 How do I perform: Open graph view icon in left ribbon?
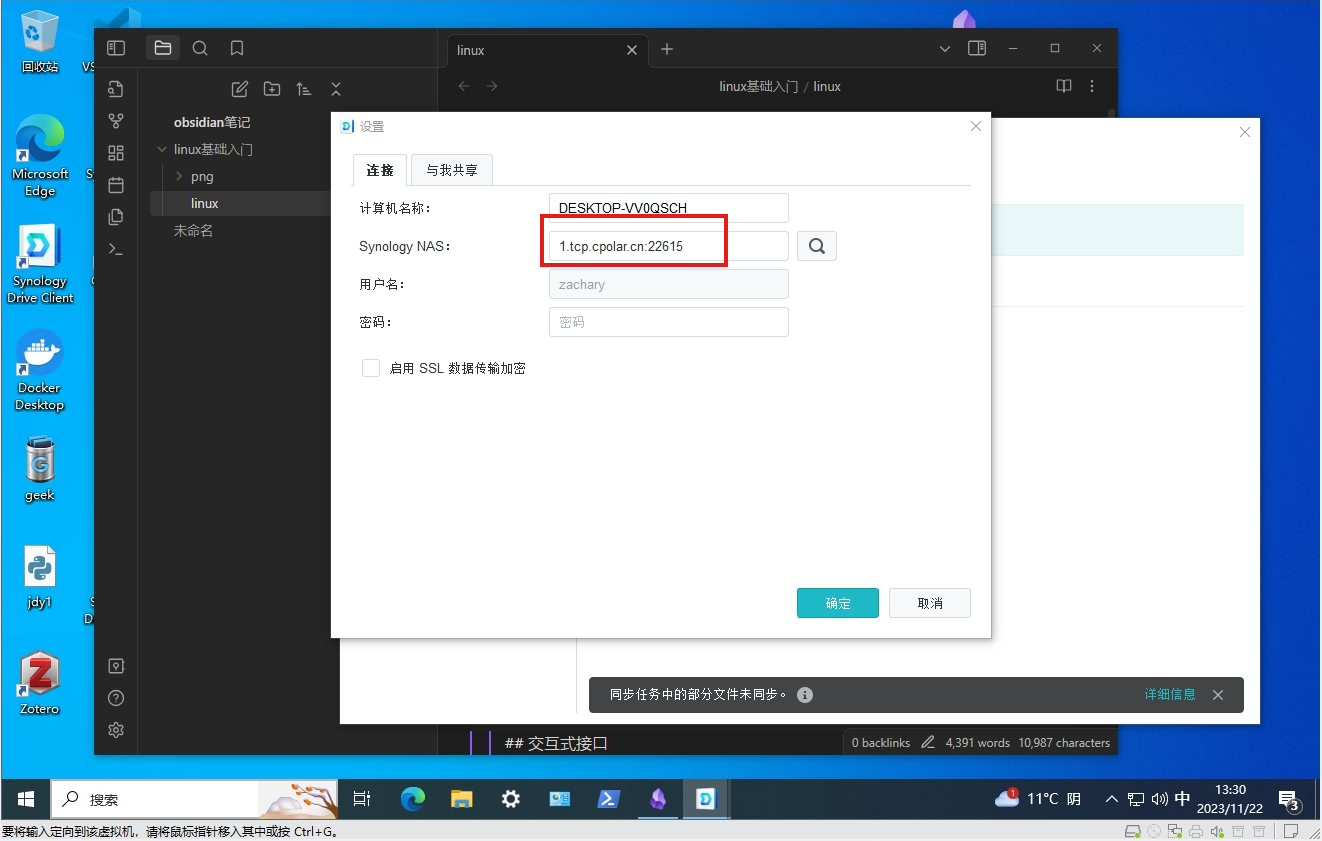pos(116,121)
